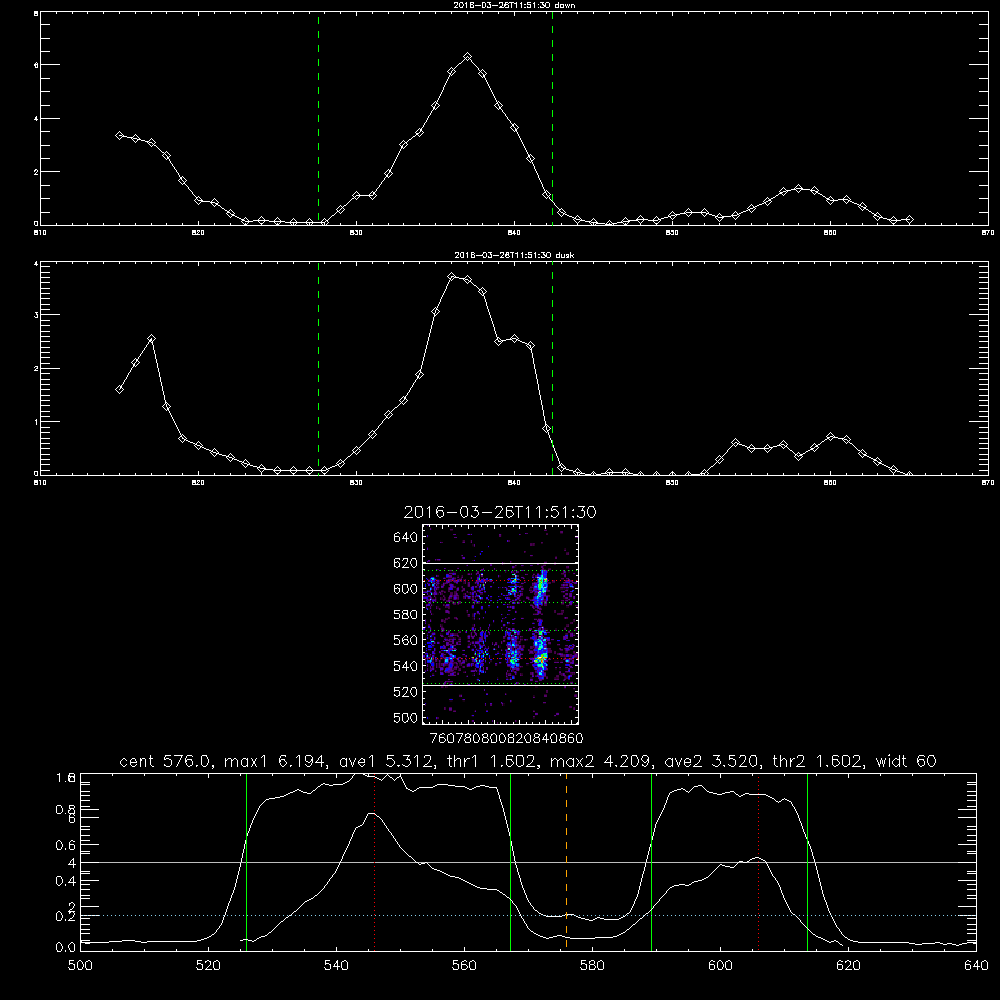Click the green vertical line near 526
Viewport: 1000px width, 1000px height.
pos(246,861)
